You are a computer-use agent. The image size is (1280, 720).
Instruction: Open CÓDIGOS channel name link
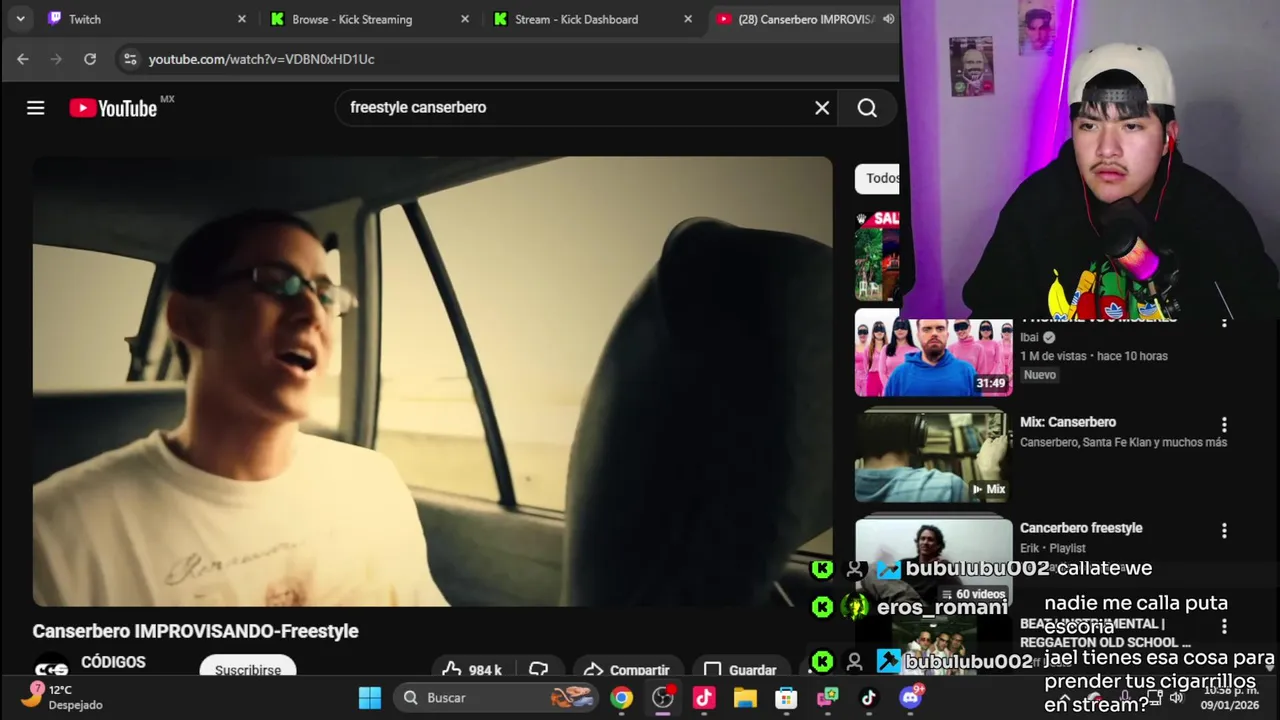(x=113, y=662)
